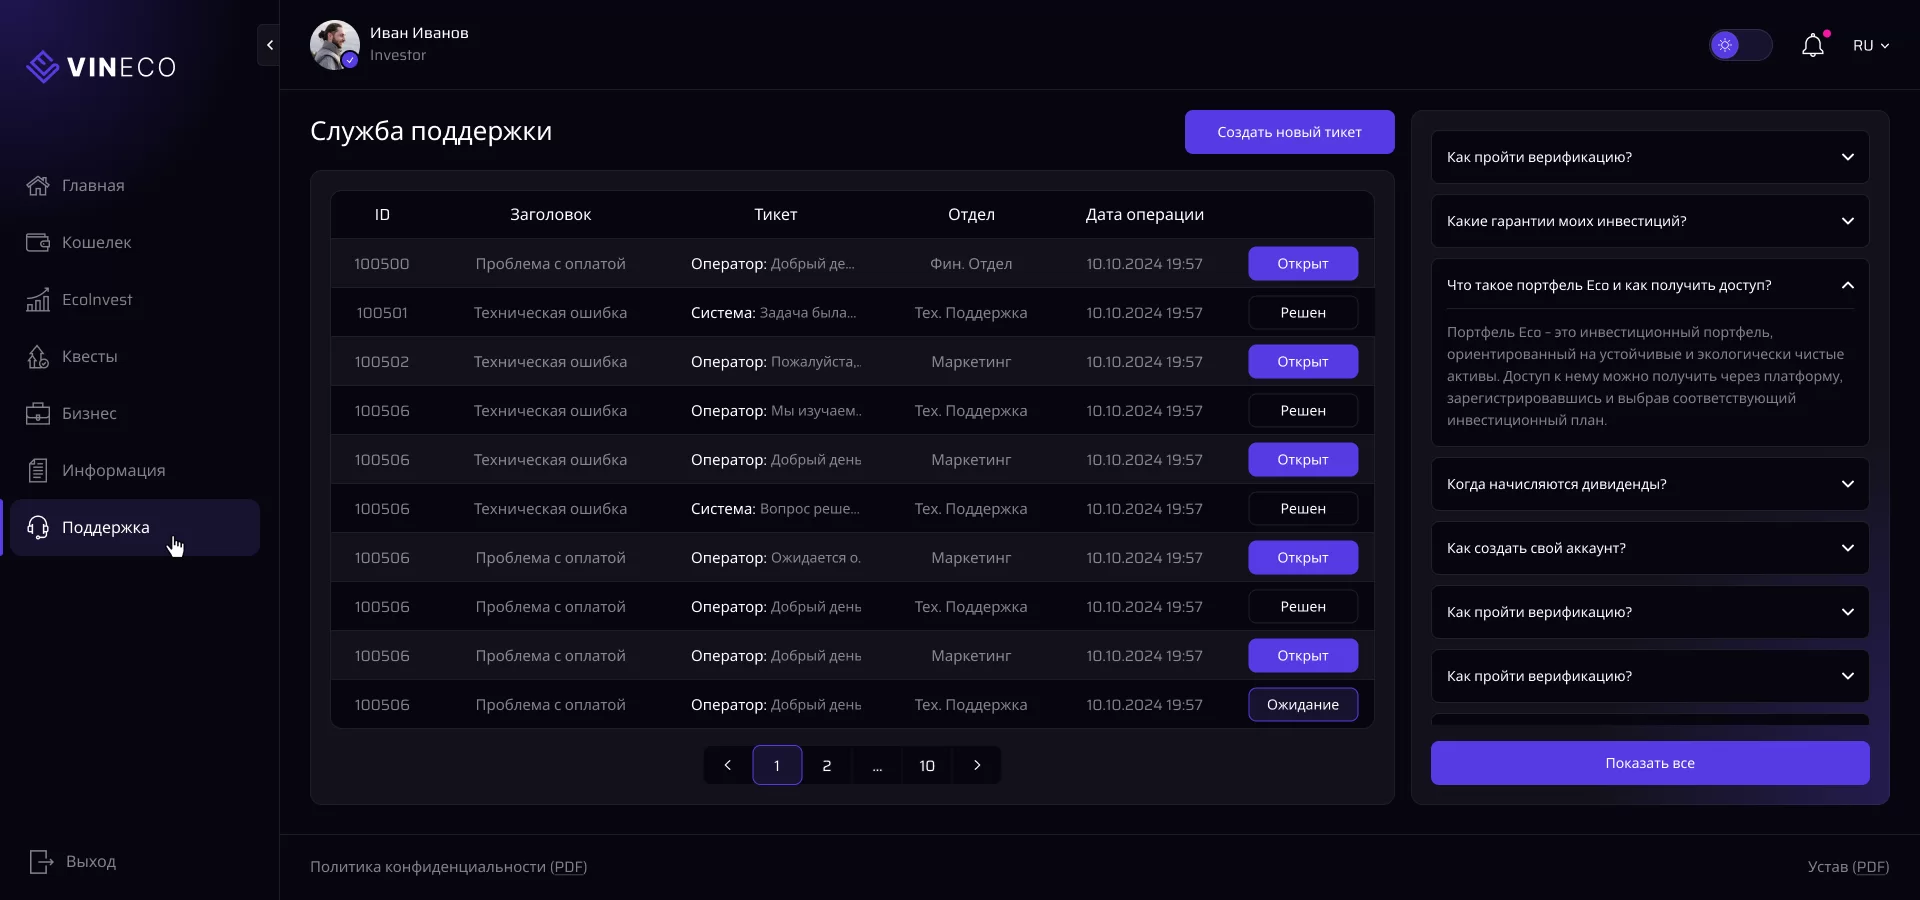Screen dimensions: 1920x900
Task: Open Информация menu item
Action: (113, 471)
